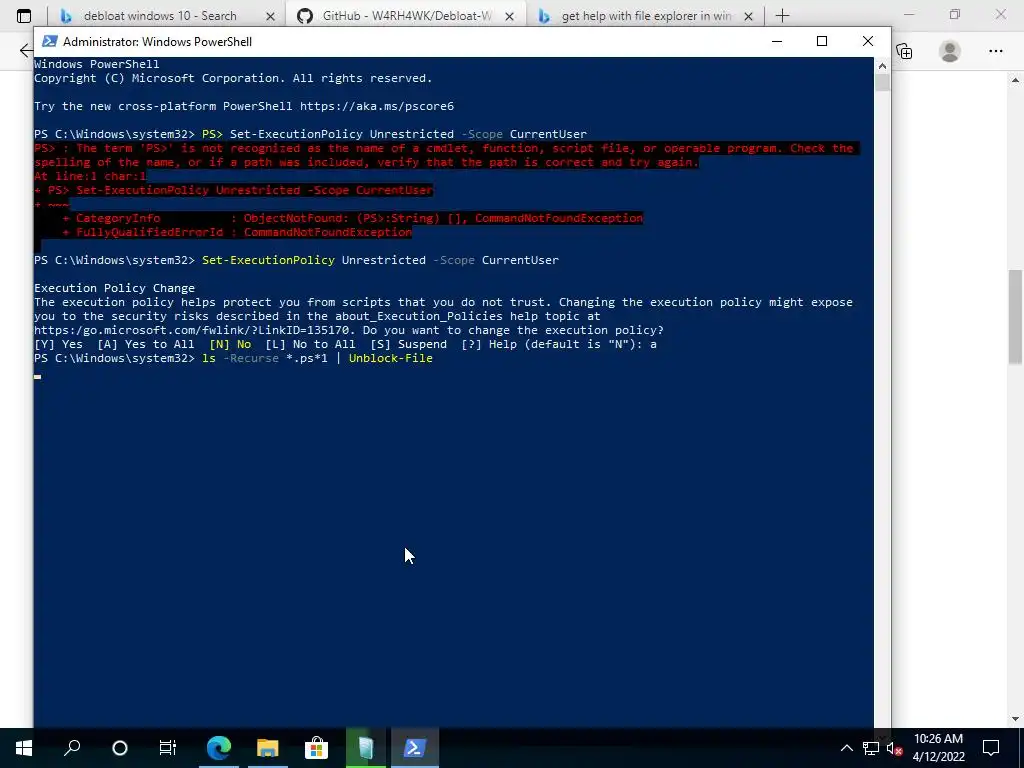Click the Edge page scrollbar thumb
Screen dimensions: 1024x768
click(x=1016, y=317)
